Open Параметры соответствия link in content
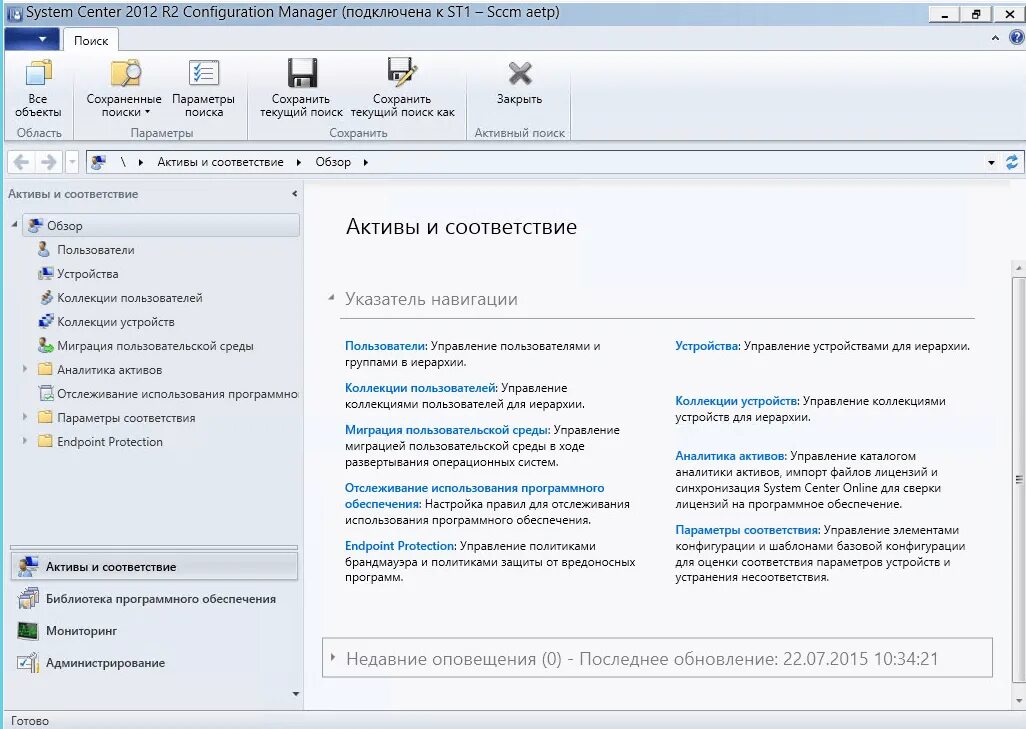 (747, 530)
